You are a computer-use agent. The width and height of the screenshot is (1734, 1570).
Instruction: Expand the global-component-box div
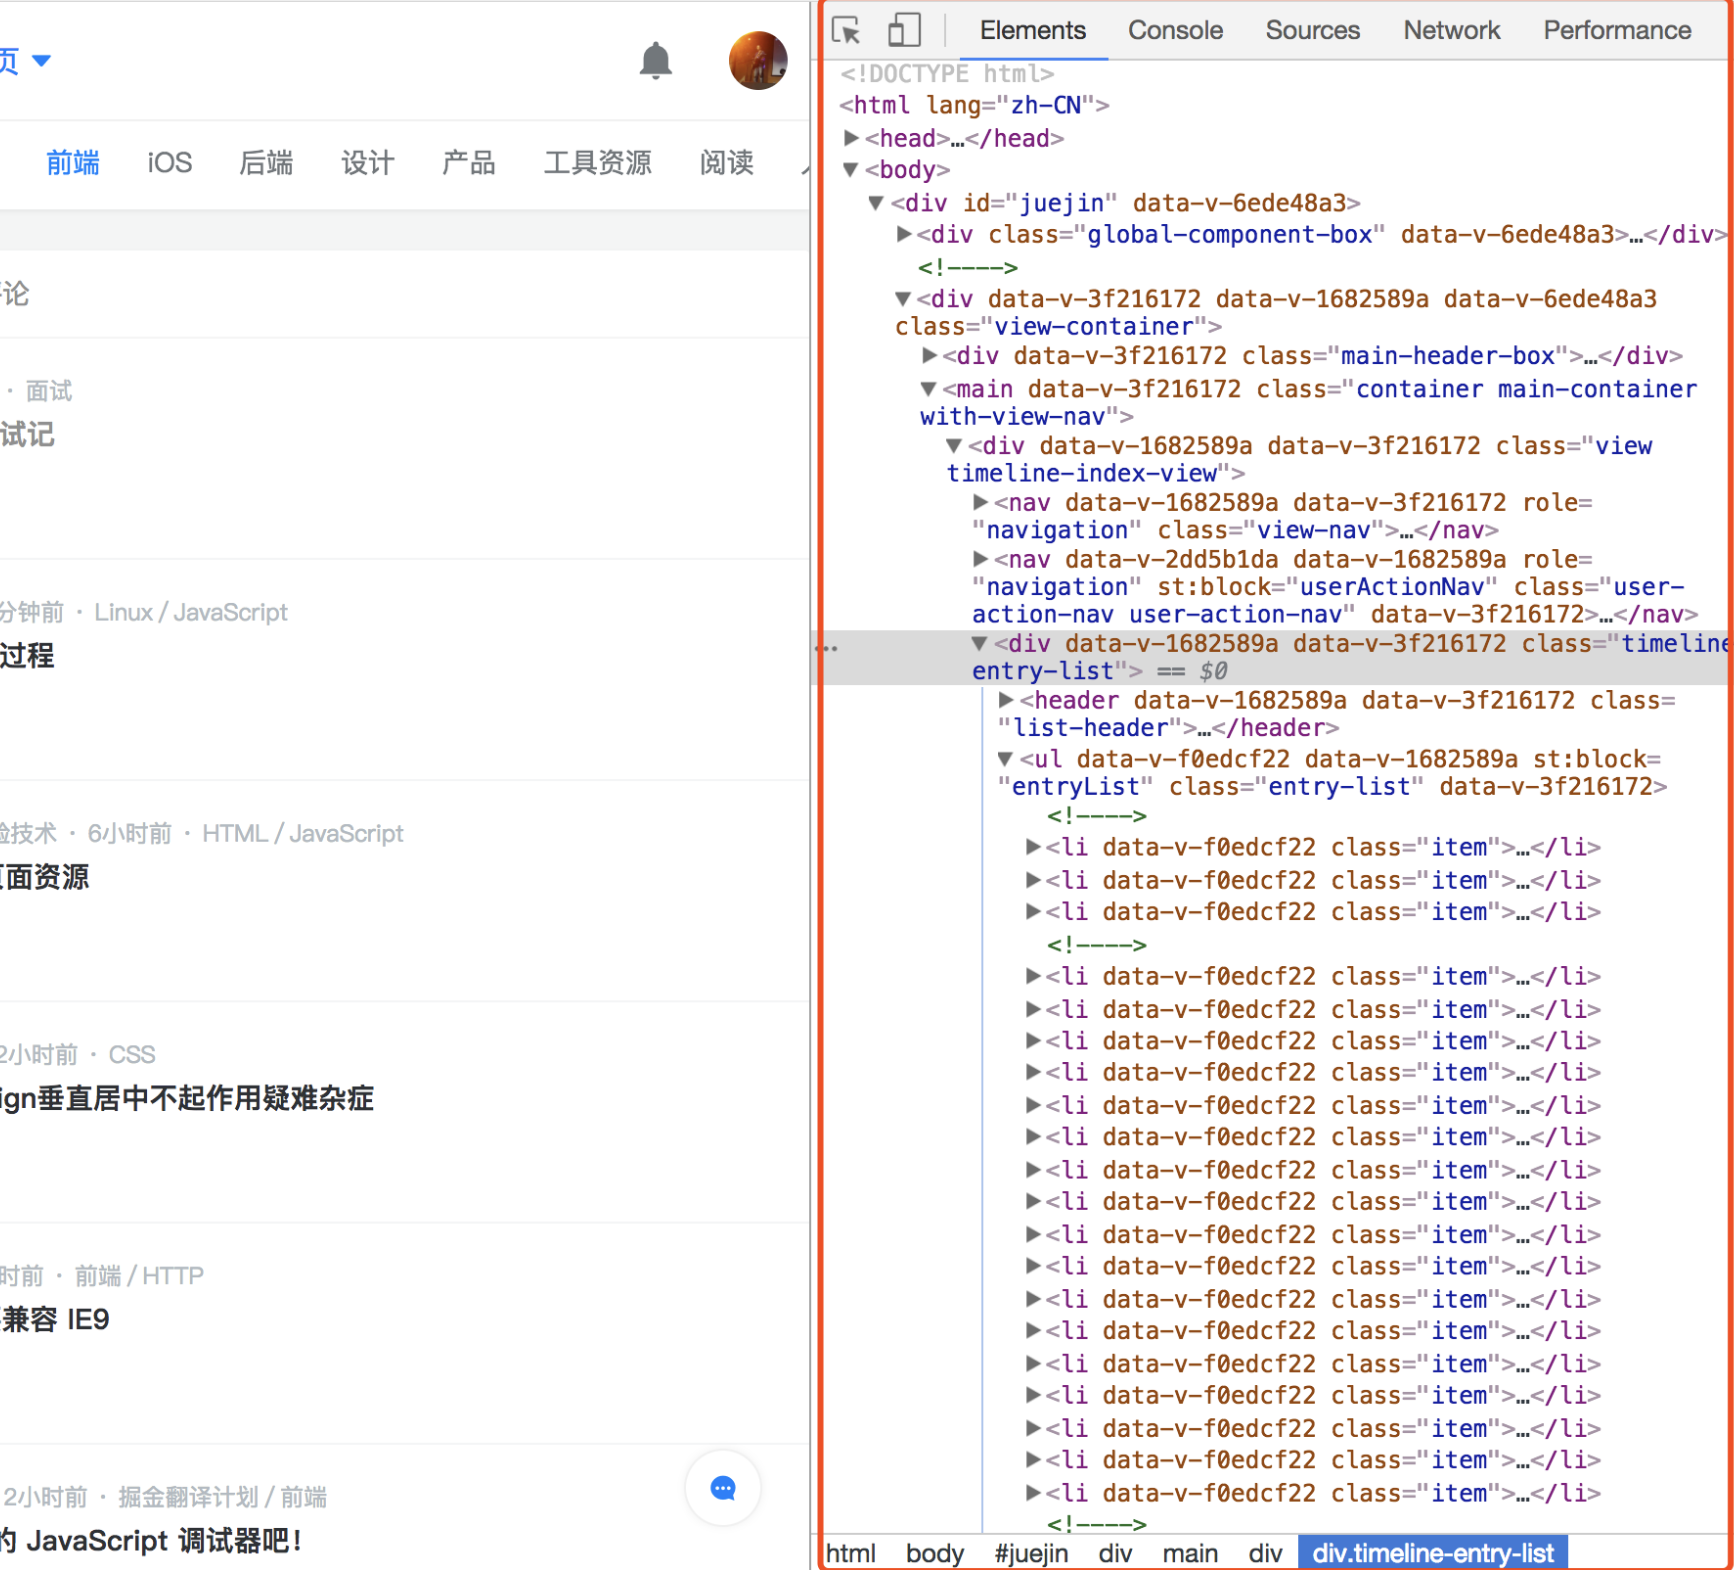(x=904, y=235)
